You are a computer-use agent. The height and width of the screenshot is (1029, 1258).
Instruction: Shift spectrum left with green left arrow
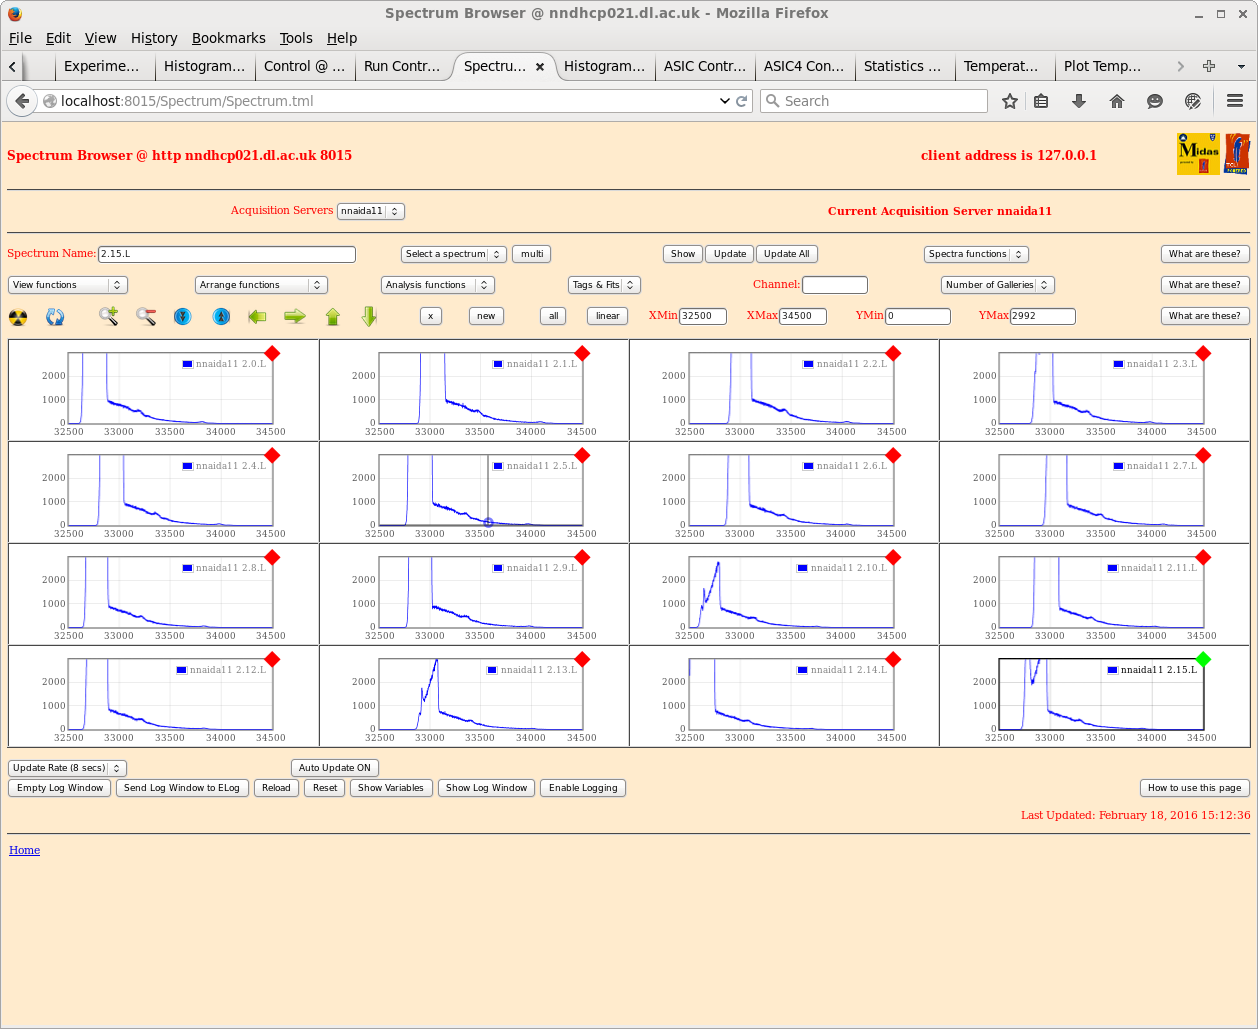pos(257,317)
